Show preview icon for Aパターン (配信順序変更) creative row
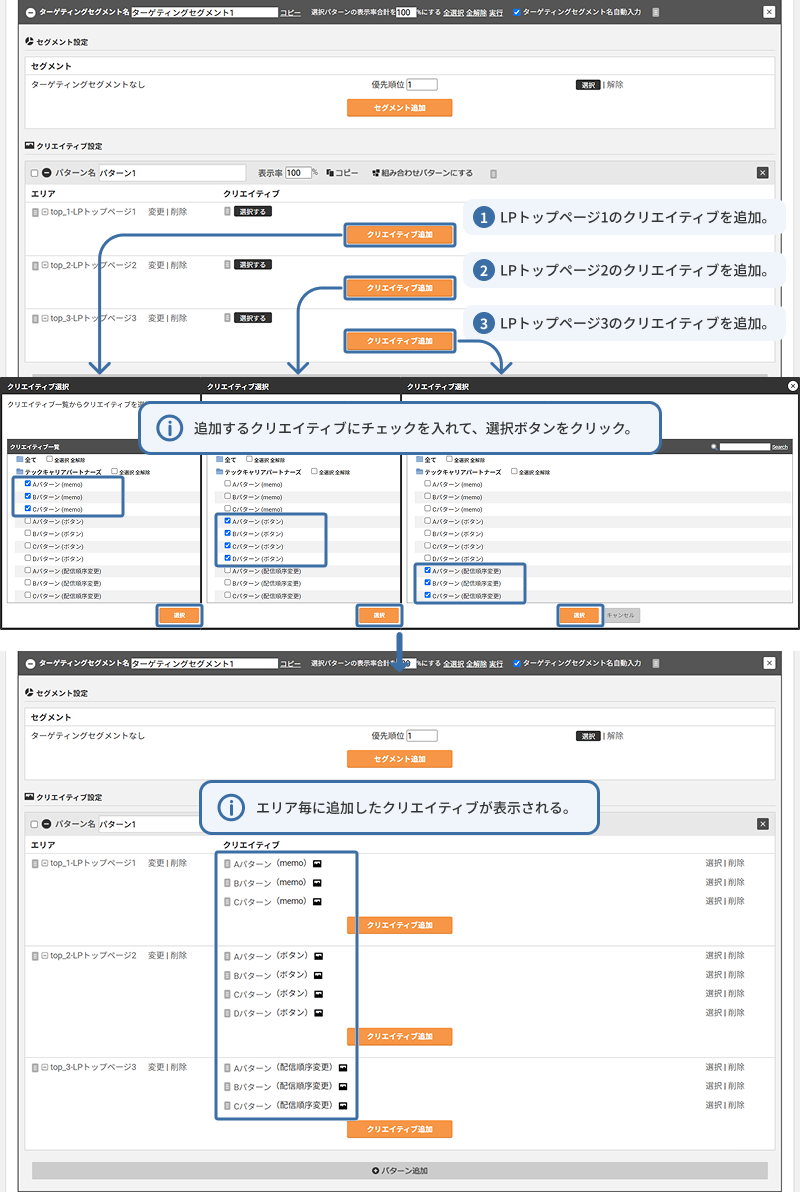The width and height of the screenshot is (800, 1192). click(343, 1068)
